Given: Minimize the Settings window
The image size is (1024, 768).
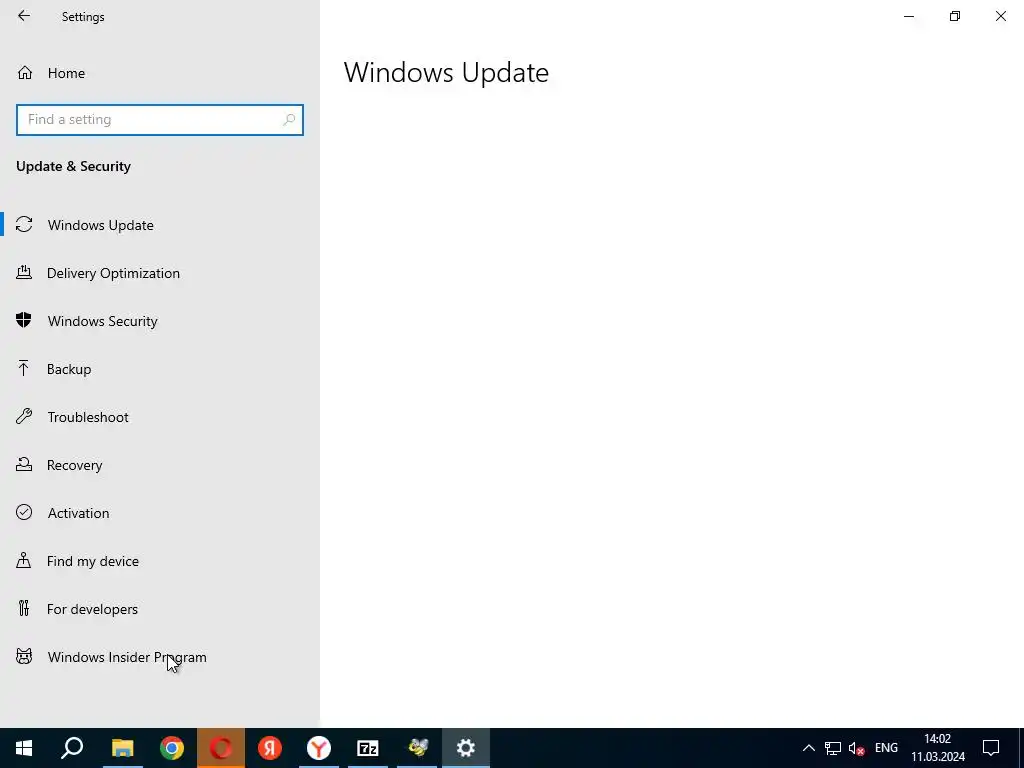Looking at the screenshot, I should [x=908, y=16].
